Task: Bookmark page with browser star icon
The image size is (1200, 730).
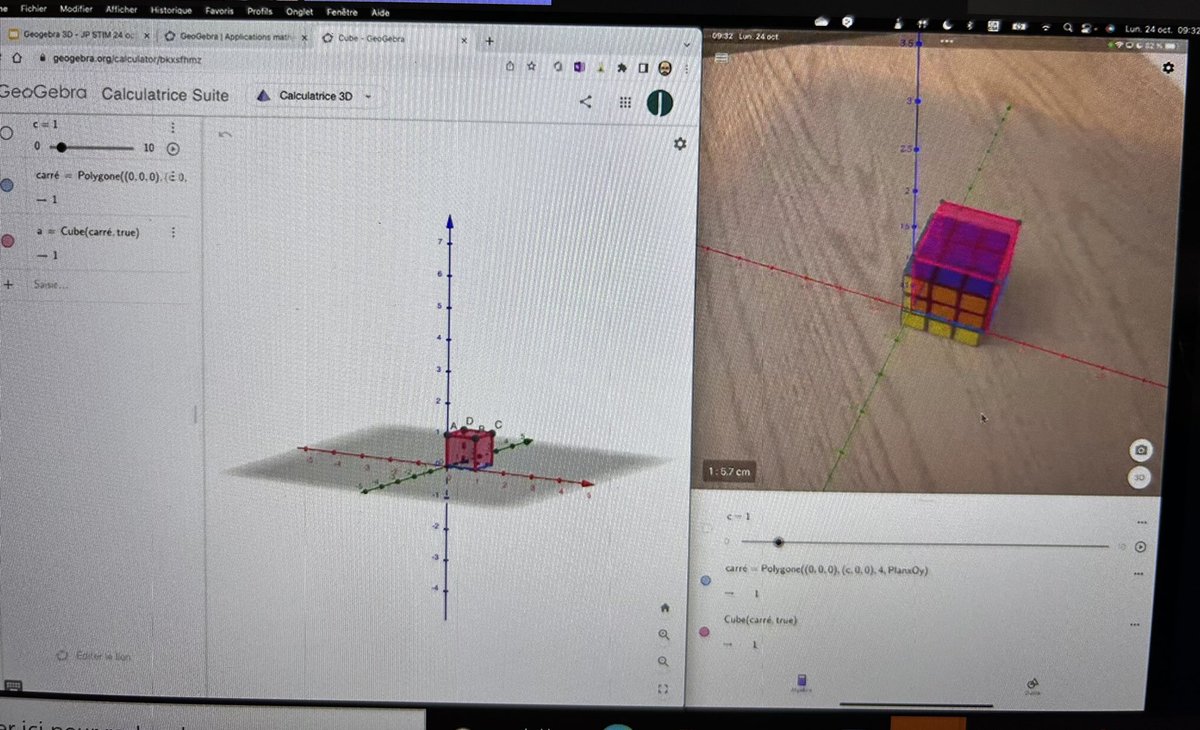Action: coord(532,66)
